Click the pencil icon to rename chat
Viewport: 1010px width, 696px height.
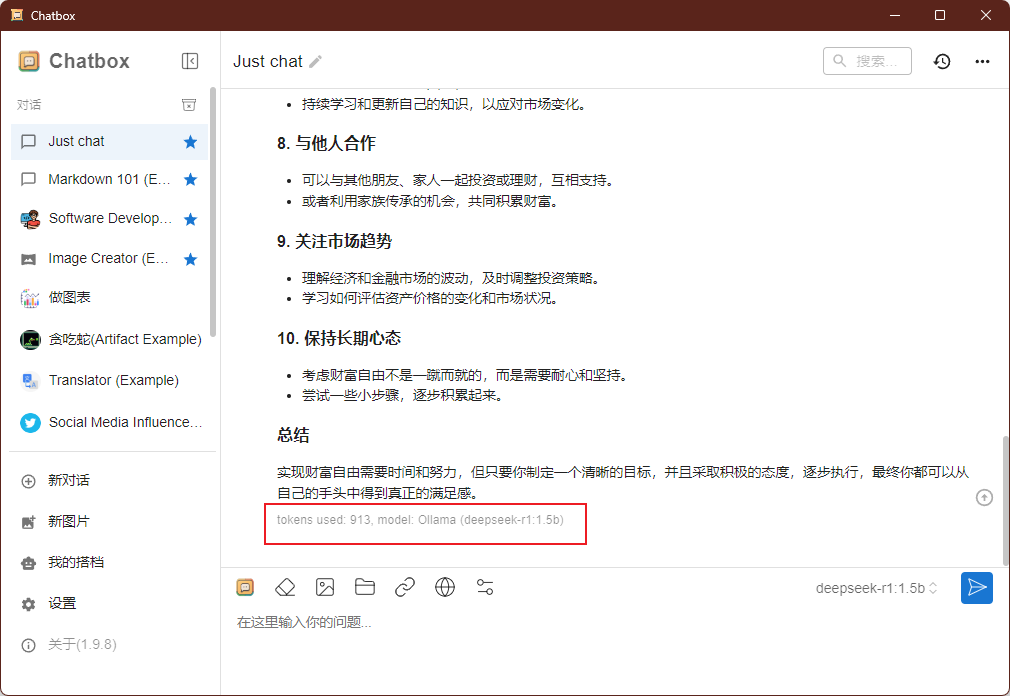pos(316,62)
